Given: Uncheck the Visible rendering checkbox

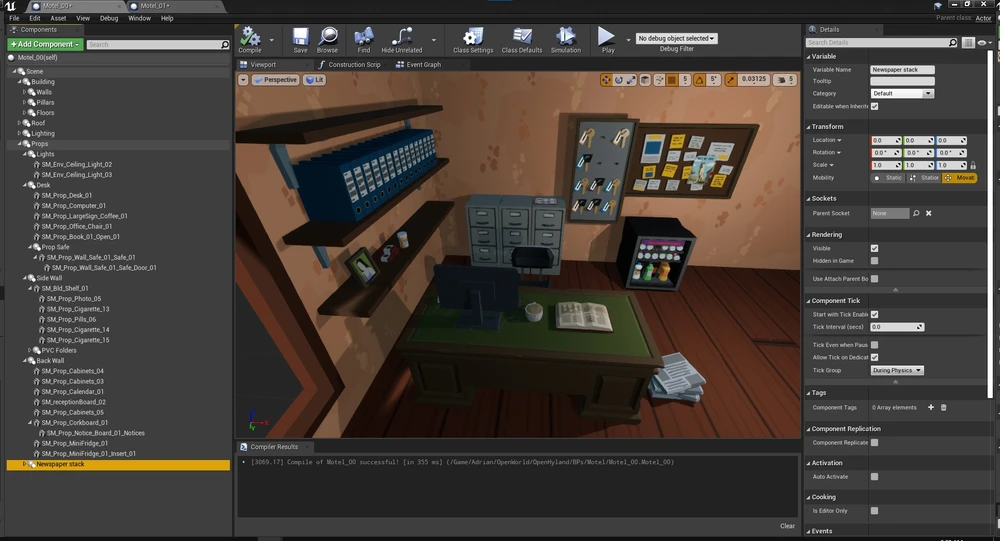Looking at the screenshot, I should click(x=874, y=248).
